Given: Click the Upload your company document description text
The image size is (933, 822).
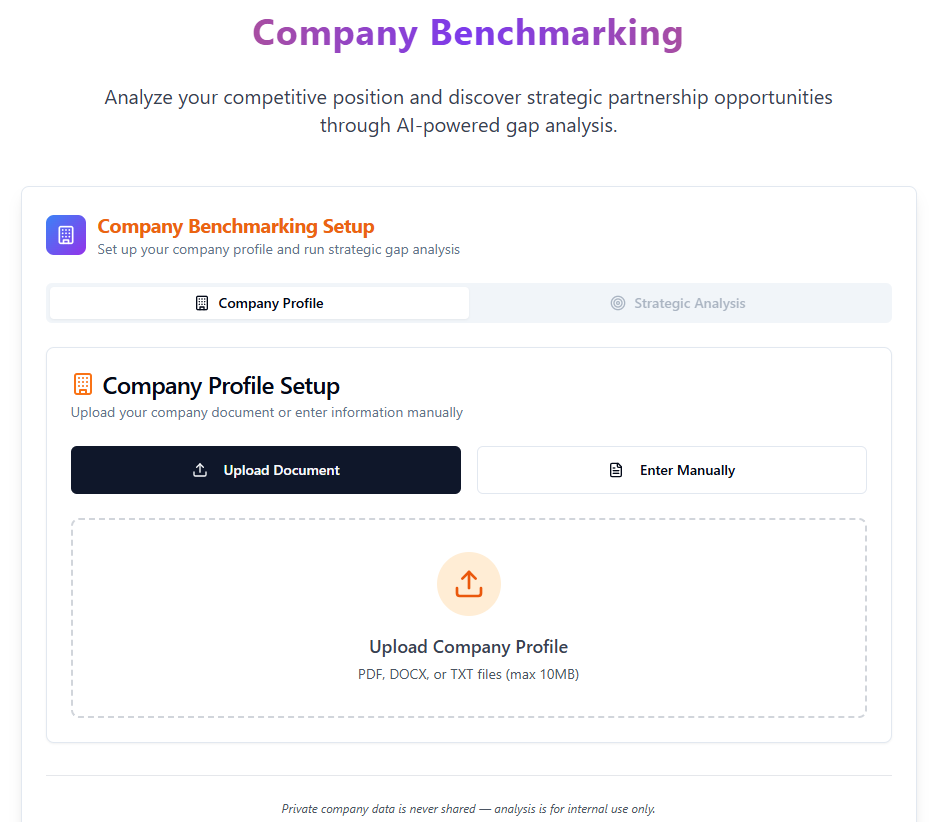Looking at the screenshot, I should click(x=267, y=412).
